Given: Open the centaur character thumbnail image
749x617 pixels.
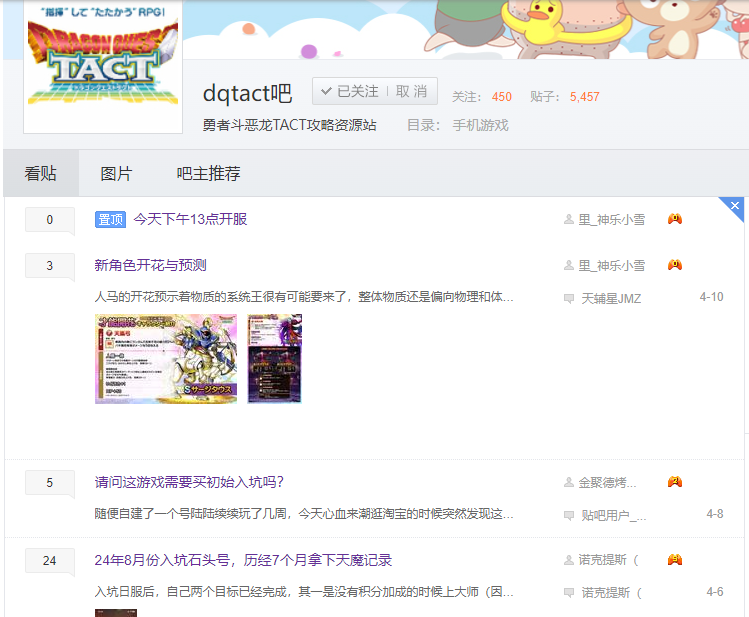Looking at the screenshot, I should [166, 359].
